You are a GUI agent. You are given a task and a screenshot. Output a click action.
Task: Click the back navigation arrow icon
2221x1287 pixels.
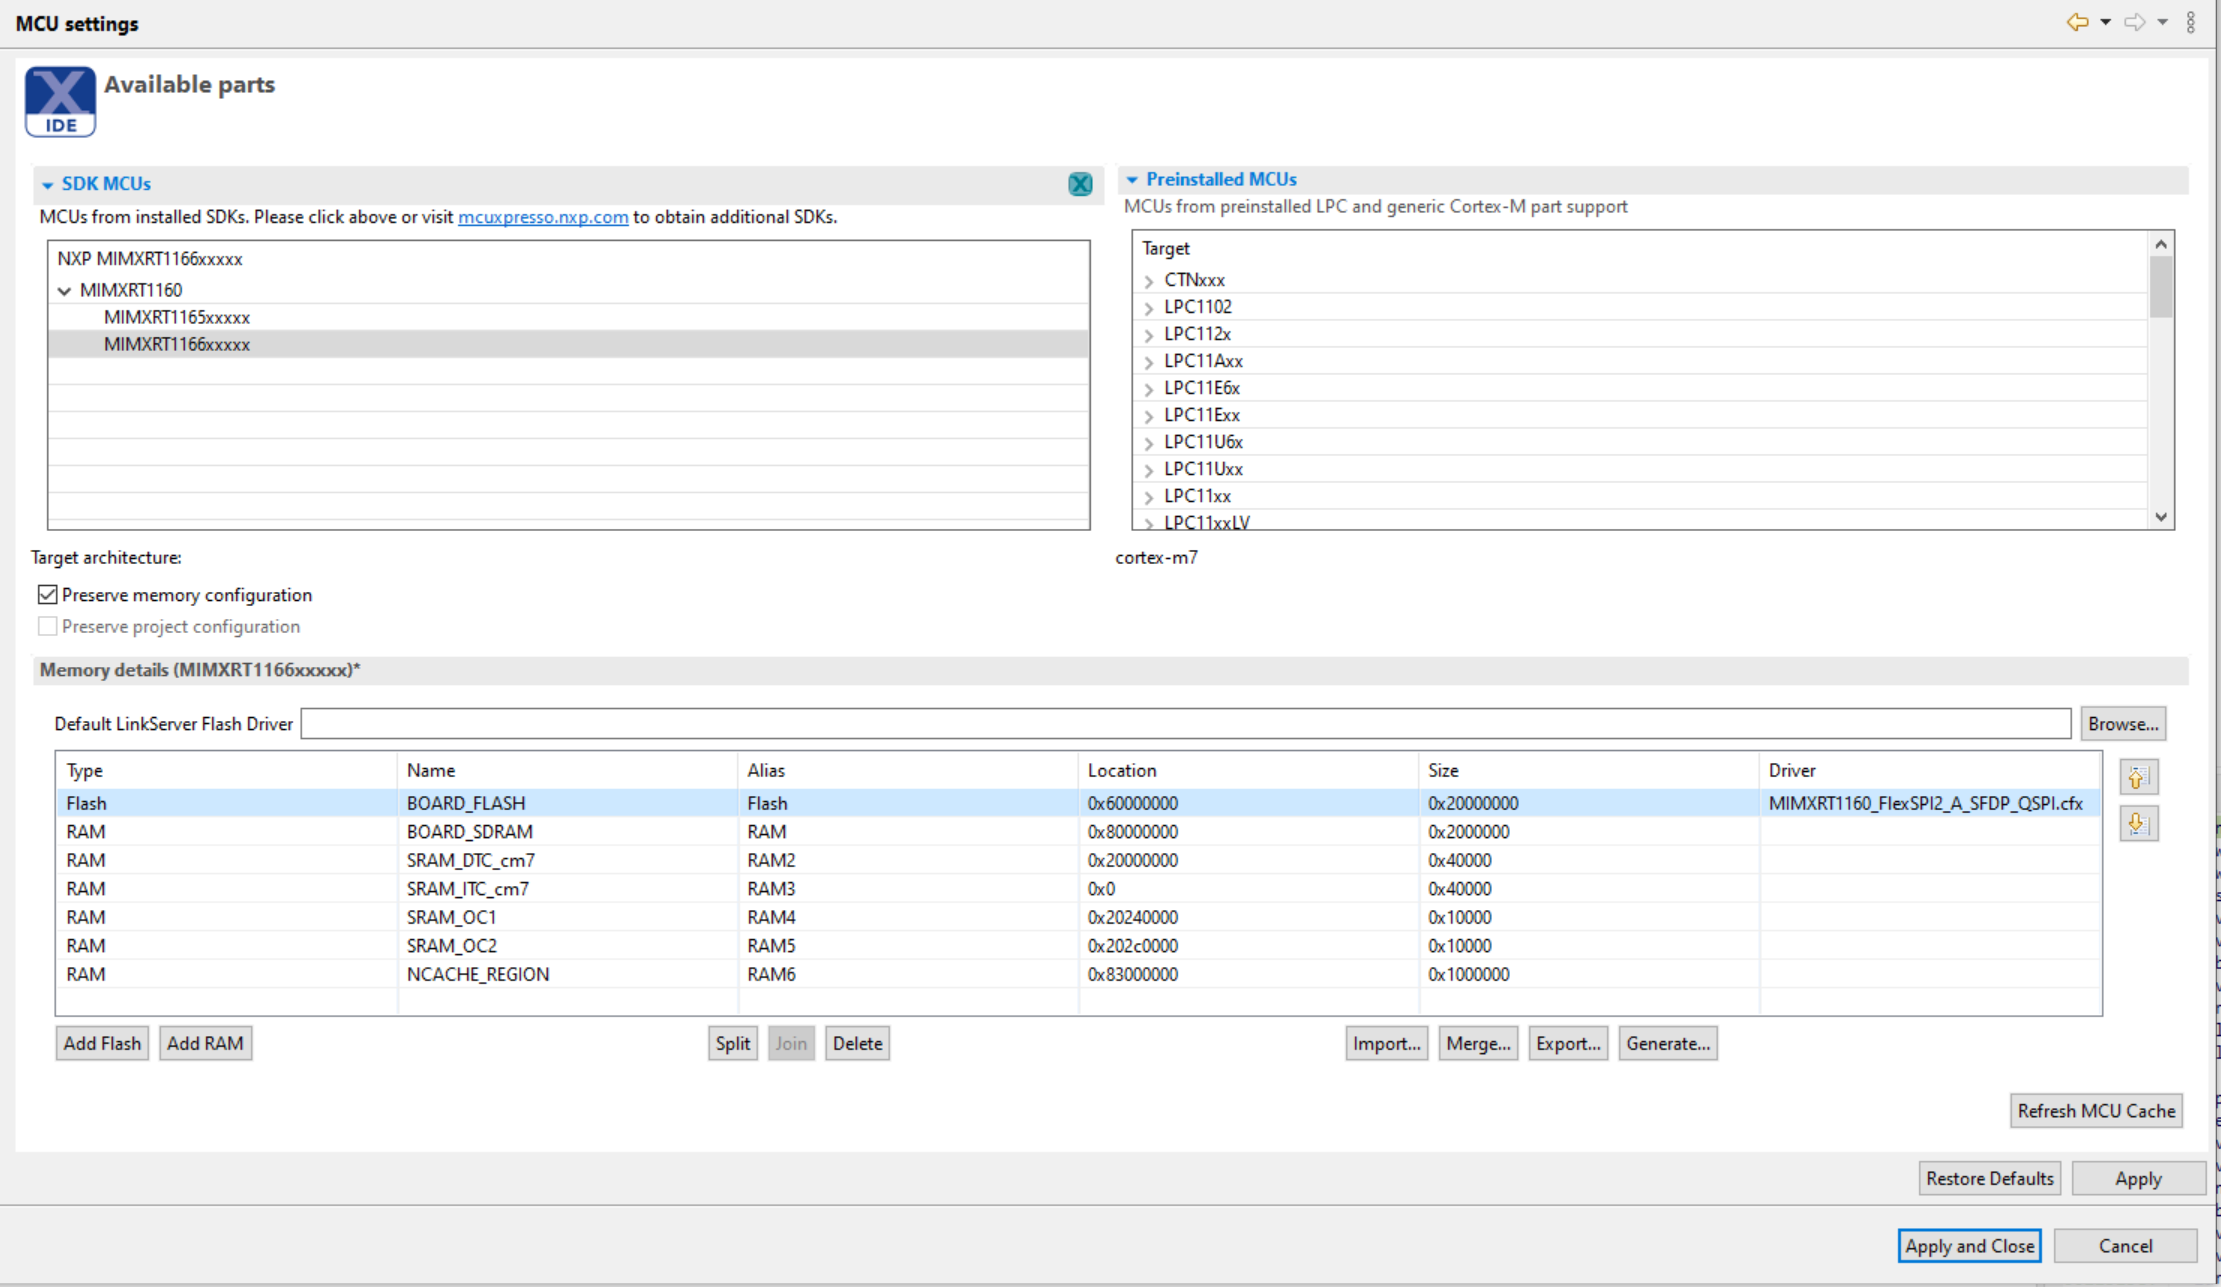point(2077,22)
